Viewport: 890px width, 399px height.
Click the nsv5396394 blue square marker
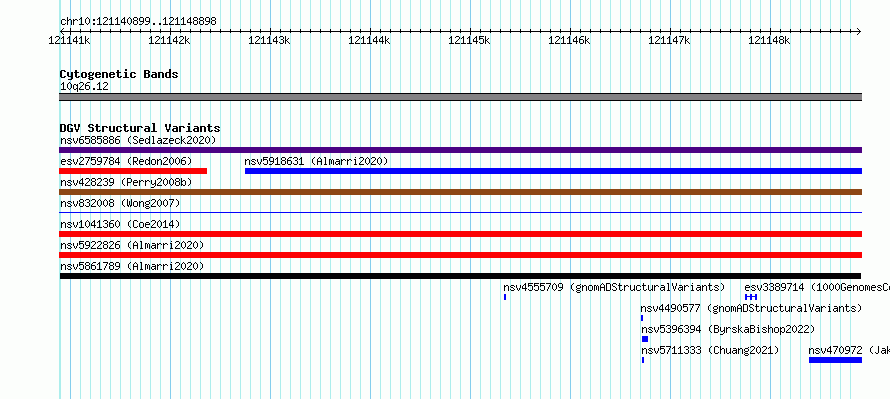(645, 339)
